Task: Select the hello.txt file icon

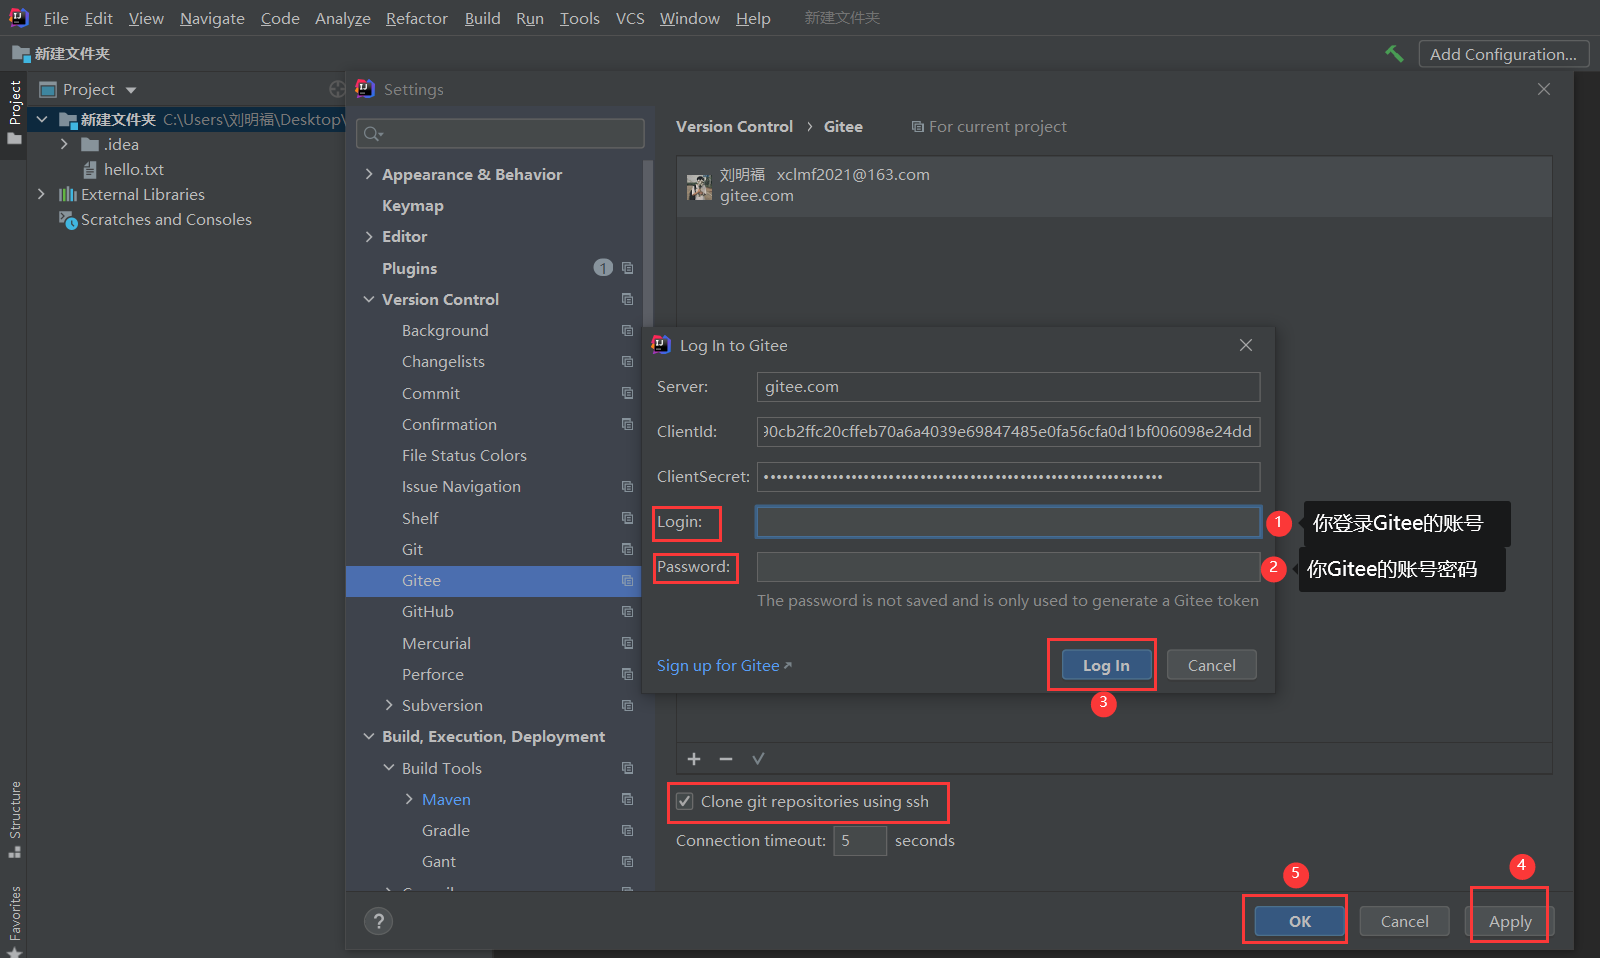Action: pos(90,169)
